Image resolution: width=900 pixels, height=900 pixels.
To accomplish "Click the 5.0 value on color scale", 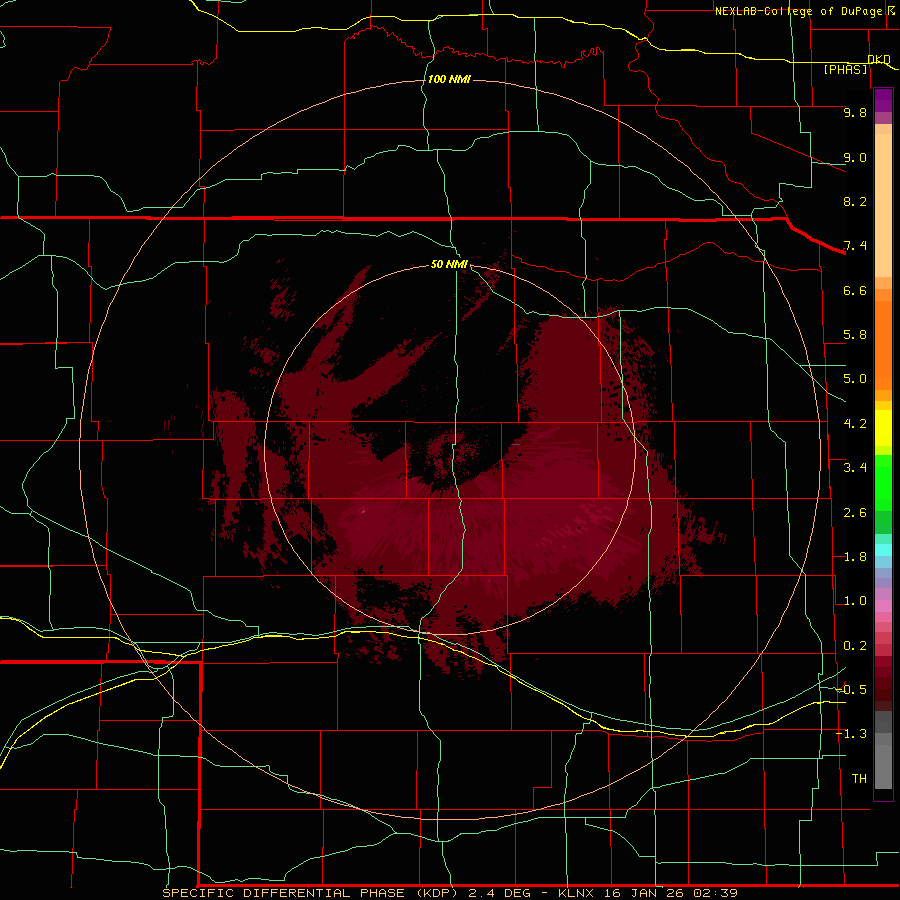I will click(855, 379).
